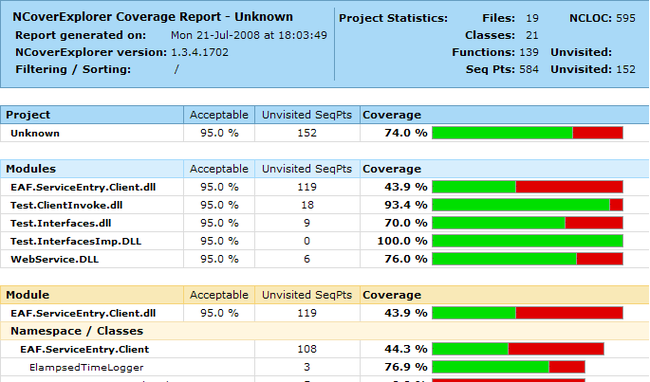Click the version number 1.3.4.1702
This screenshot has height=382, width=650.
click(x=199, y=52)
